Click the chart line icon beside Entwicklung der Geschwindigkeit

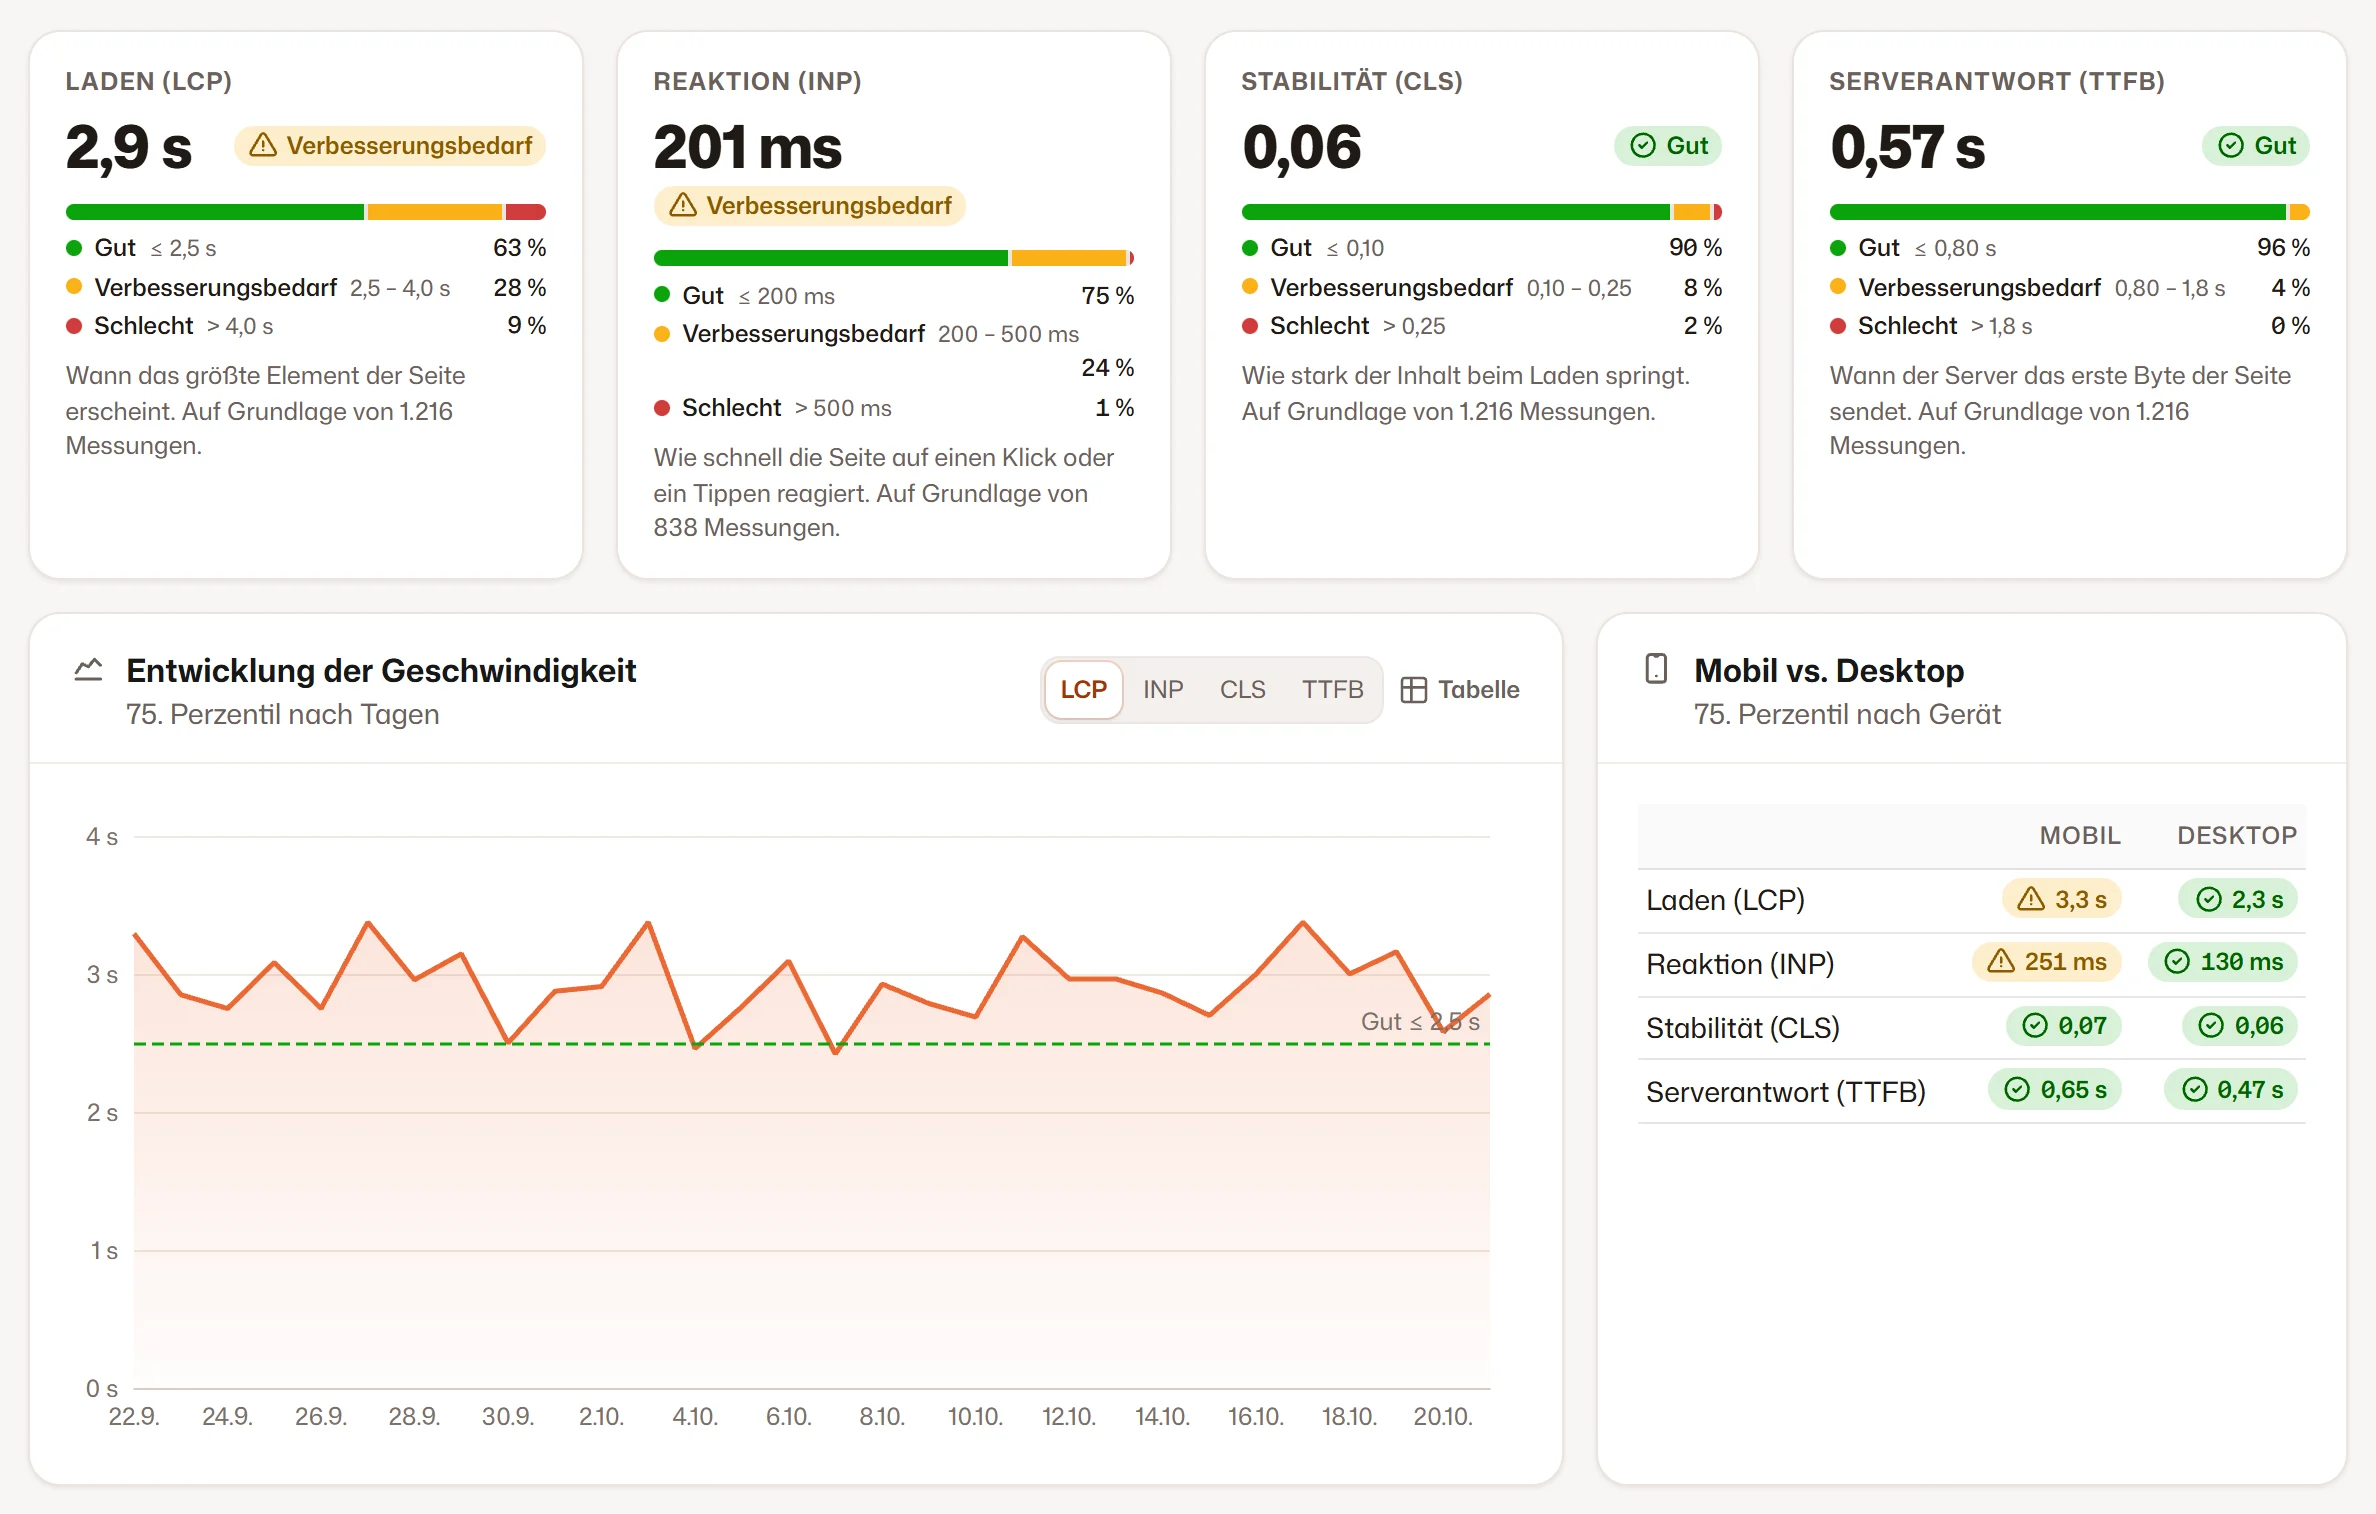point(89,670)
